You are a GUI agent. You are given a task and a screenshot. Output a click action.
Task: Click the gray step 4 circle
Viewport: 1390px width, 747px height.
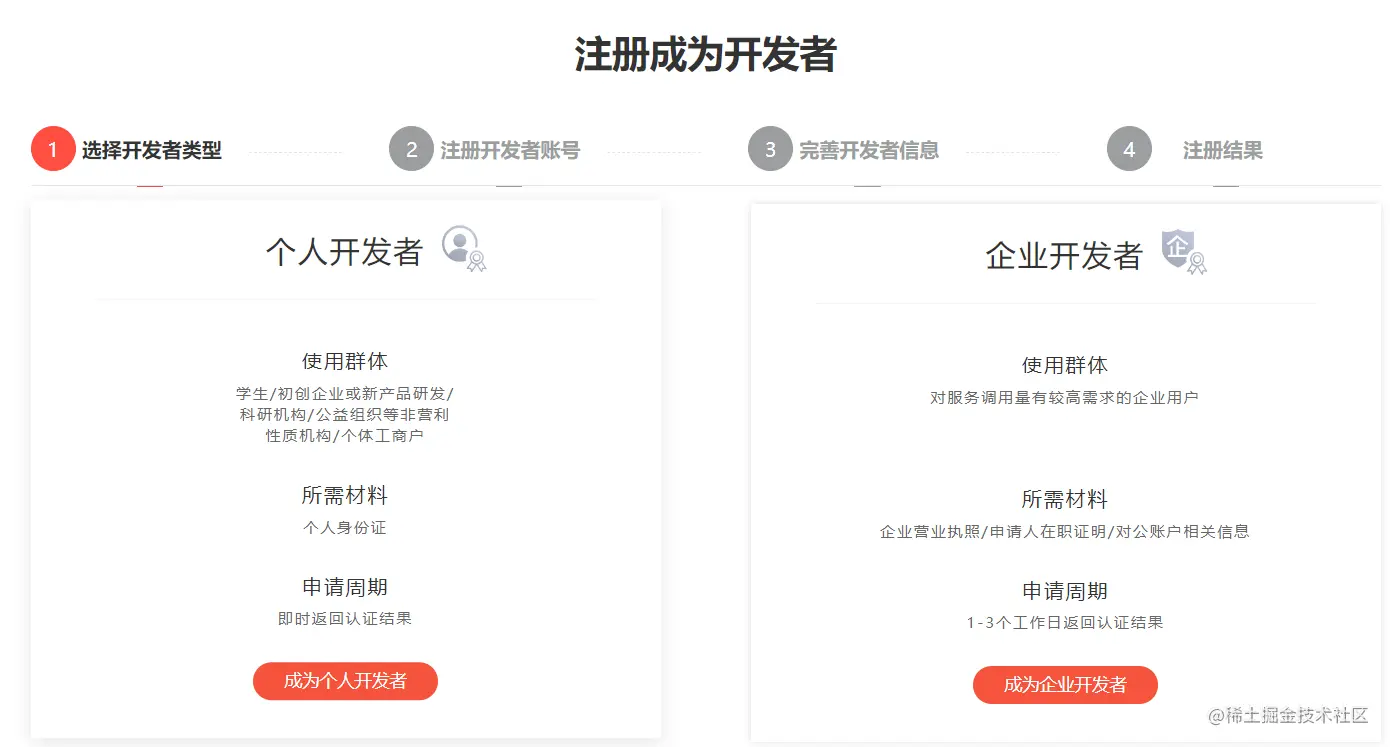coord(1129,150)
